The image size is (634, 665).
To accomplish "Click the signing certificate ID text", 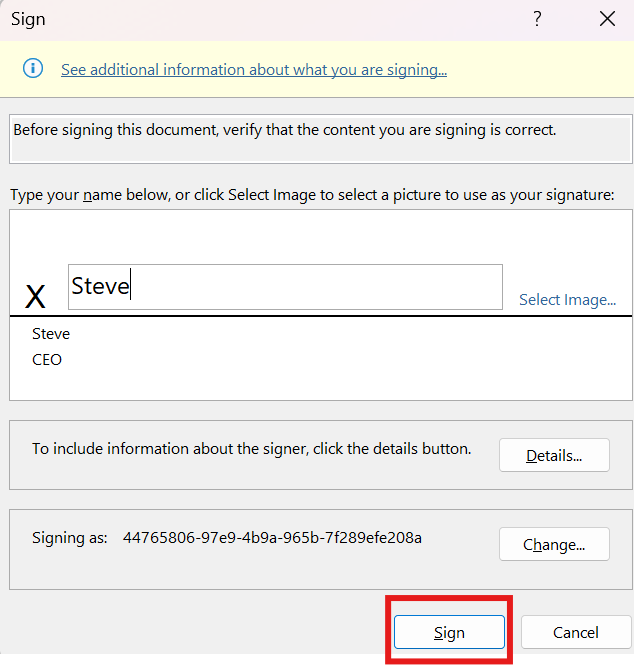I will pyautogui.click(x=272, y=538).
